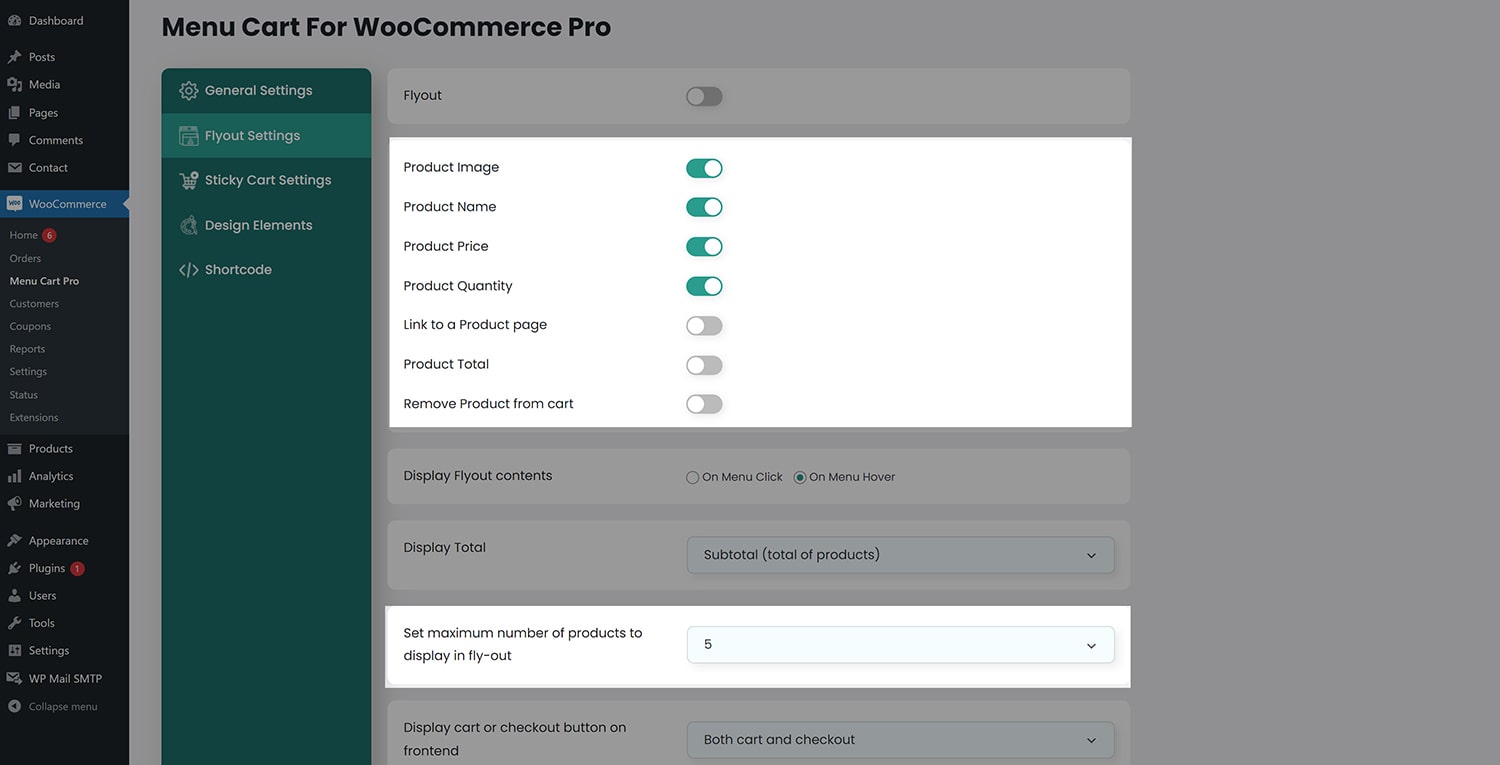The height and width of the screenshot is (765, 1500).
Task: Click the Flyout Settings panel icon
Action: point(188,136)
